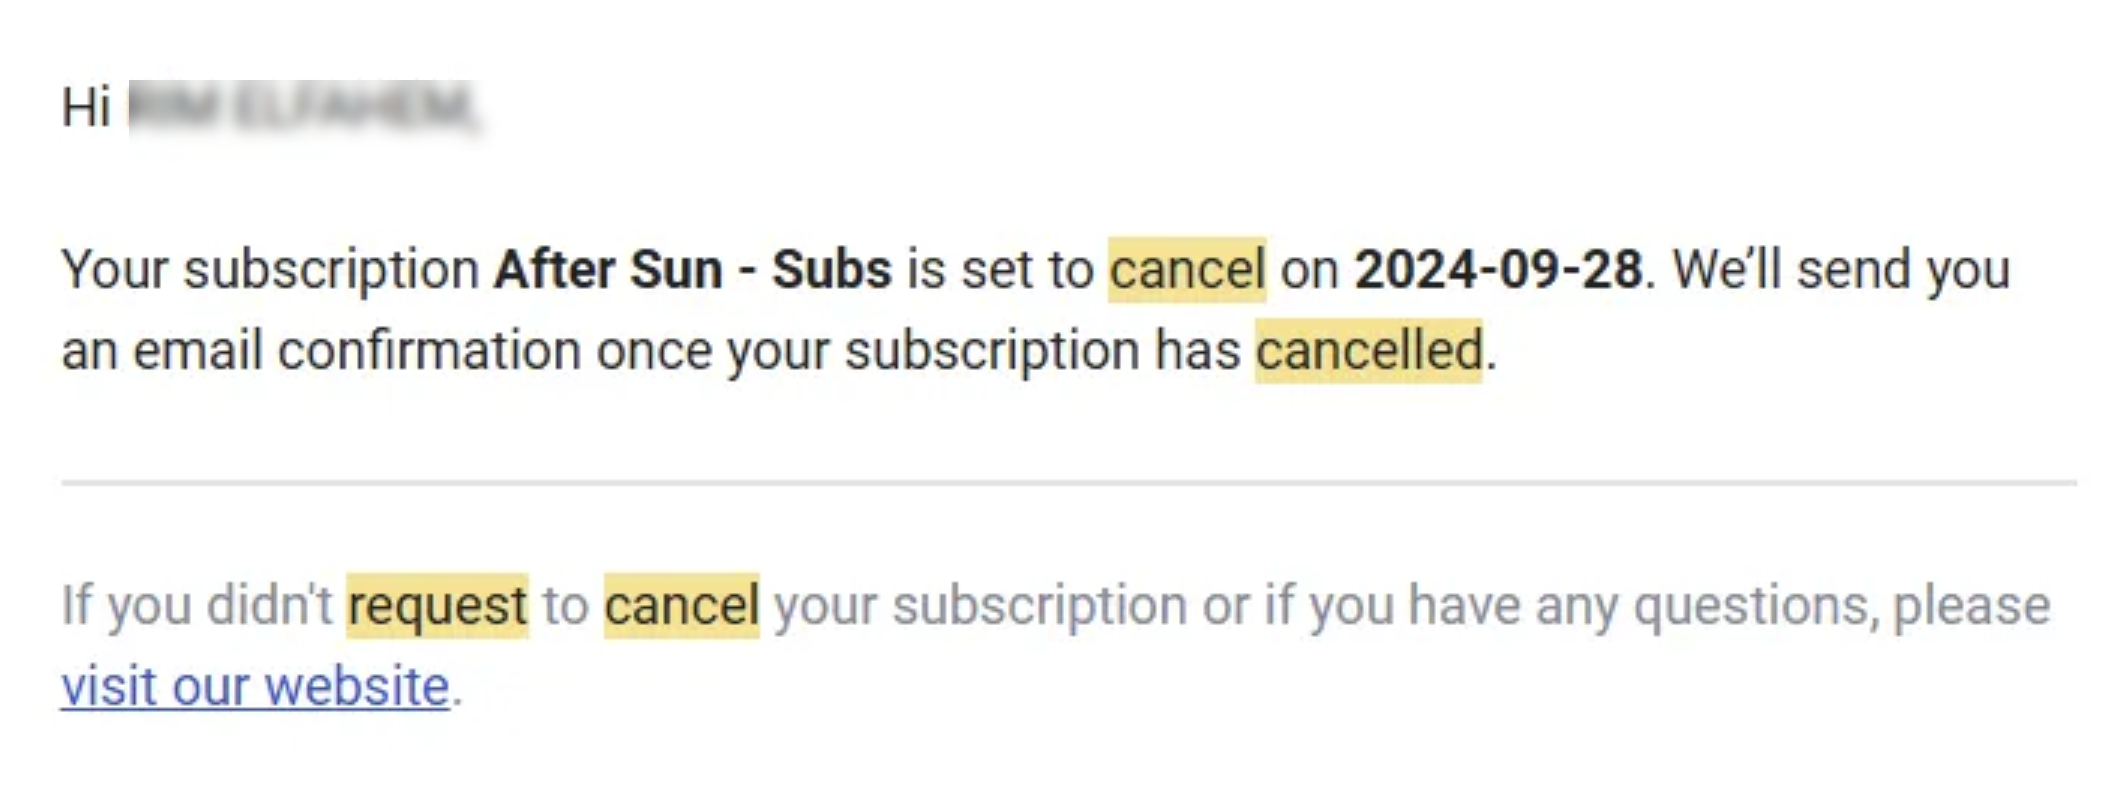Viewport: 2113px width, 806px height.
Task: Click highlighted "cancel" before the date
Action: tap(1187, 270)
